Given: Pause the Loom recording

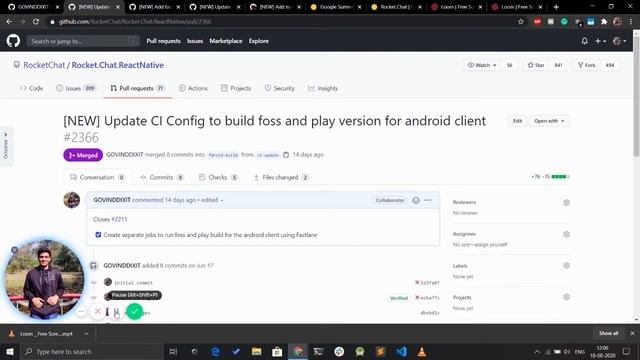Looking at the screenshot, I should [x=116, y=312].
